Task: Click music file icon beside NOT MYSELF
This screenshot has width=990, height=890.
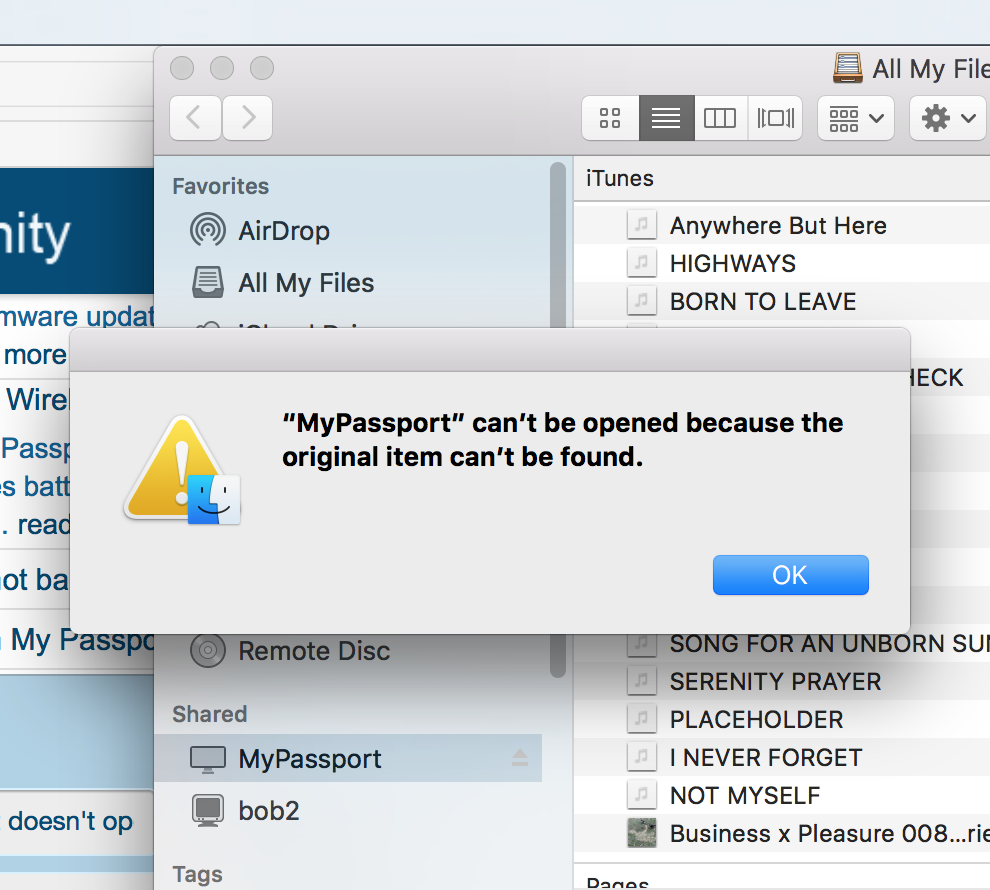Action: click(641, 794)
